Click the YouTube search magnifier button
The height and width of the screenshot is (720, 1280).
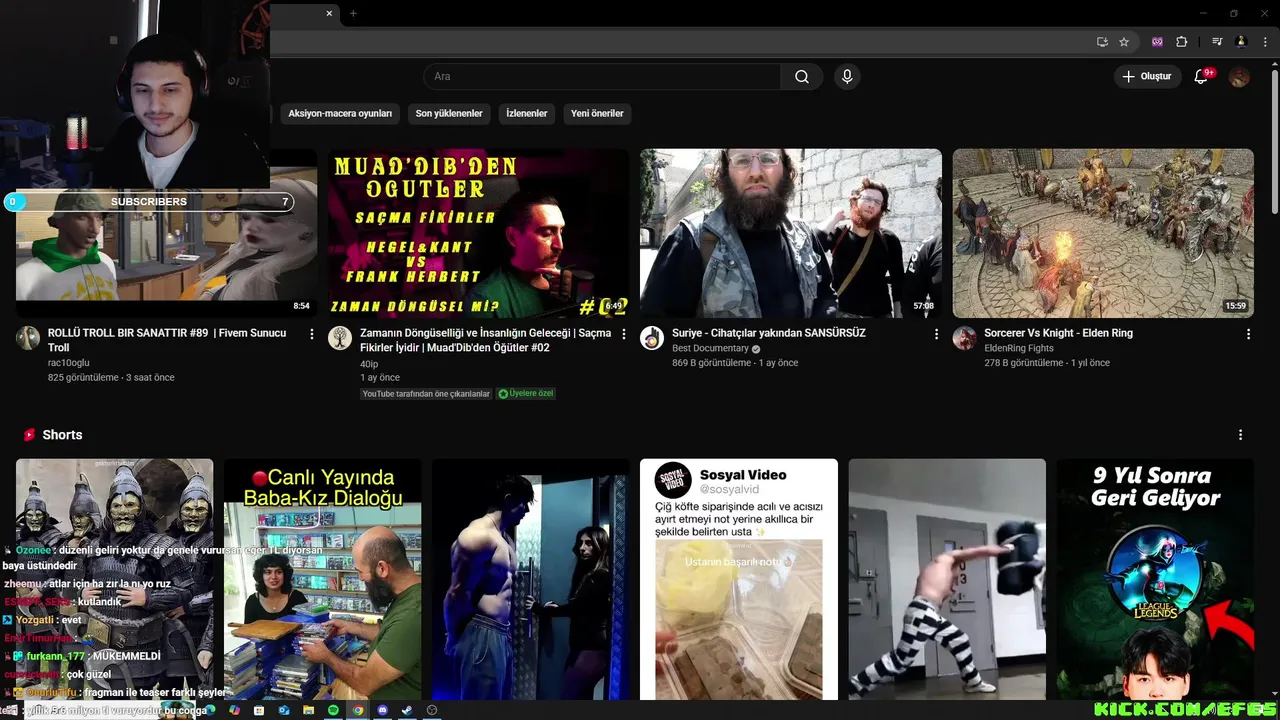[x=802, y=77]
